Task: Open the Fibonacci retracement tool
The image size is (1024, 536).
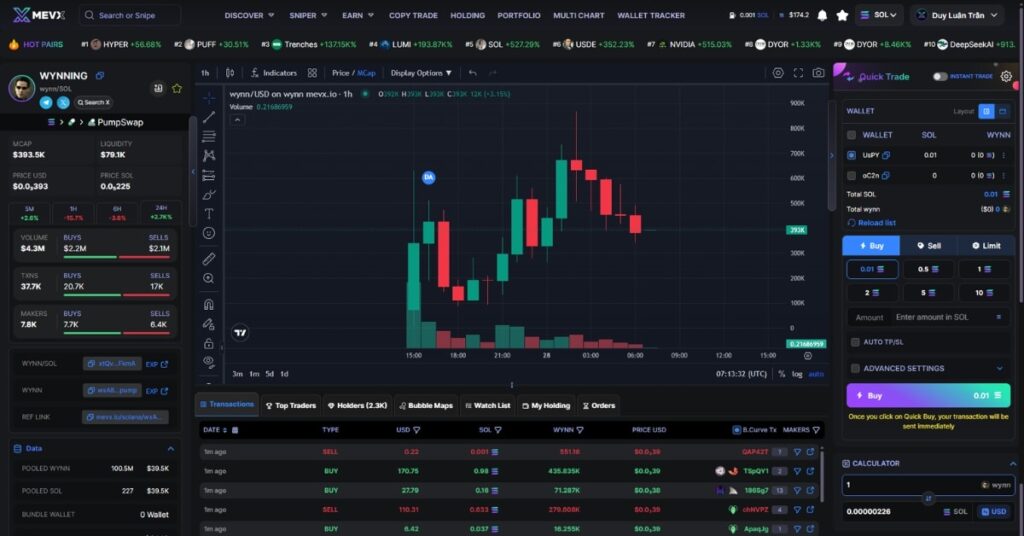Action: (209, 136)
